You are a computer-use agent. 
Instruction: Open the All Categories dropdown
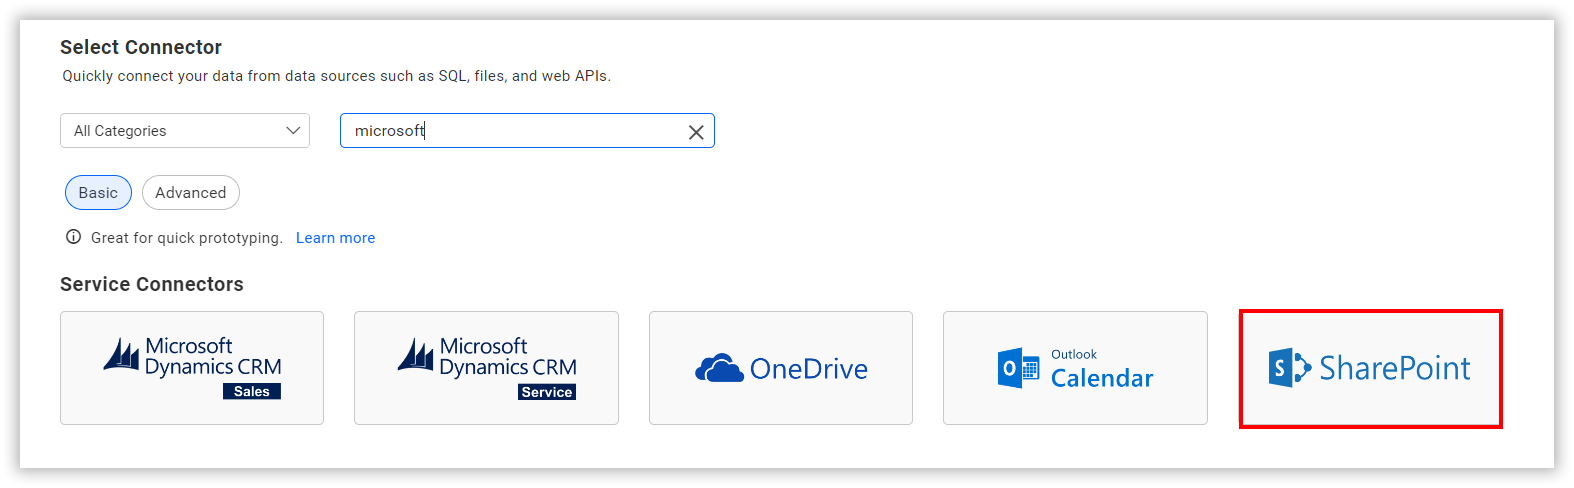[x=185, y=131]
